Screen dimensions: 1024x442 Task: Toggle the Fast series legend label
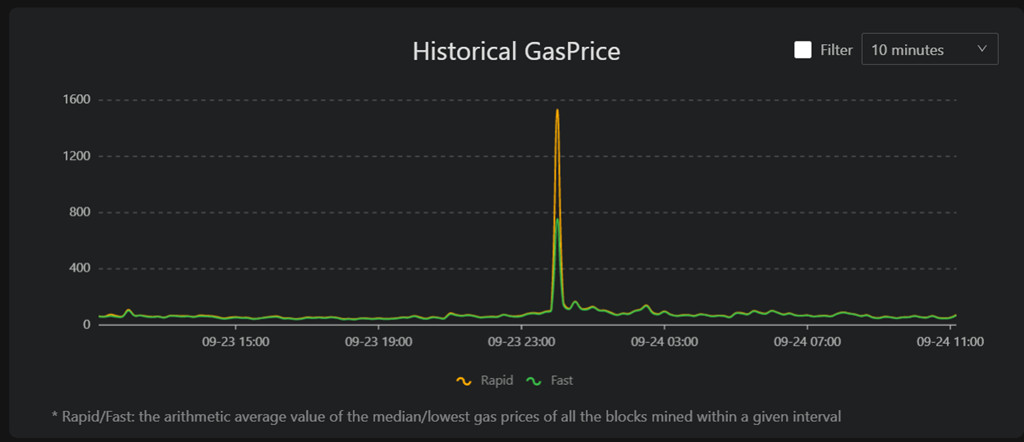pos(562,380)
